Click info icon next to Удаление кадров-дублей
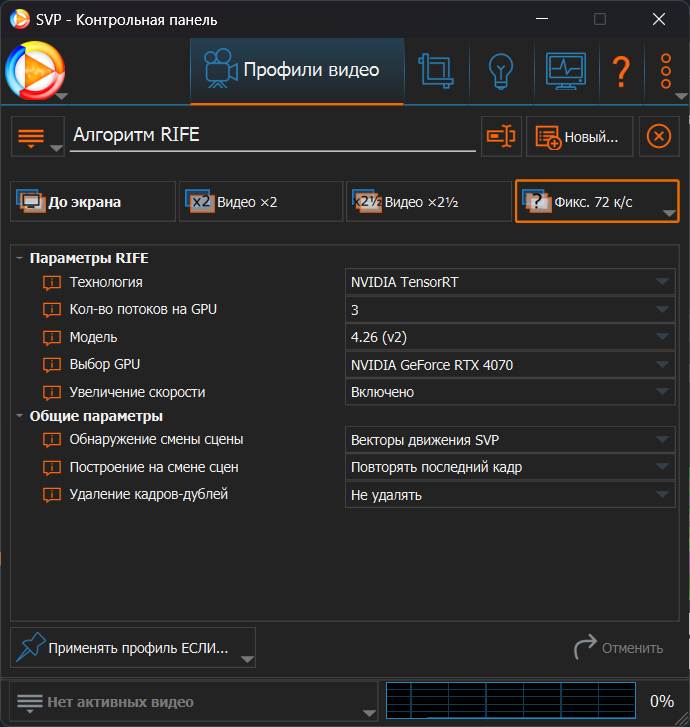Screen dimensions: 690x727 (52, 495)
